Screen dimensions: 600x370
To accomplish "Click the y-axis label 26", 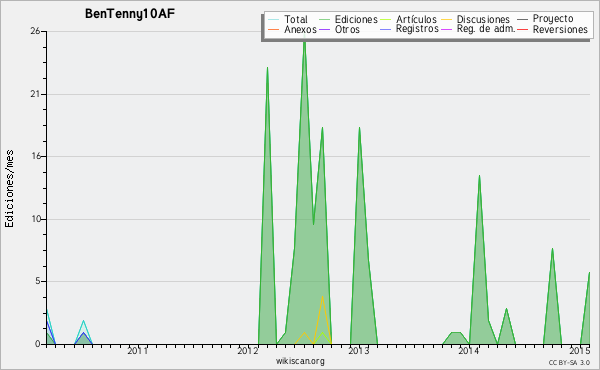I will [x=35, y=31].
